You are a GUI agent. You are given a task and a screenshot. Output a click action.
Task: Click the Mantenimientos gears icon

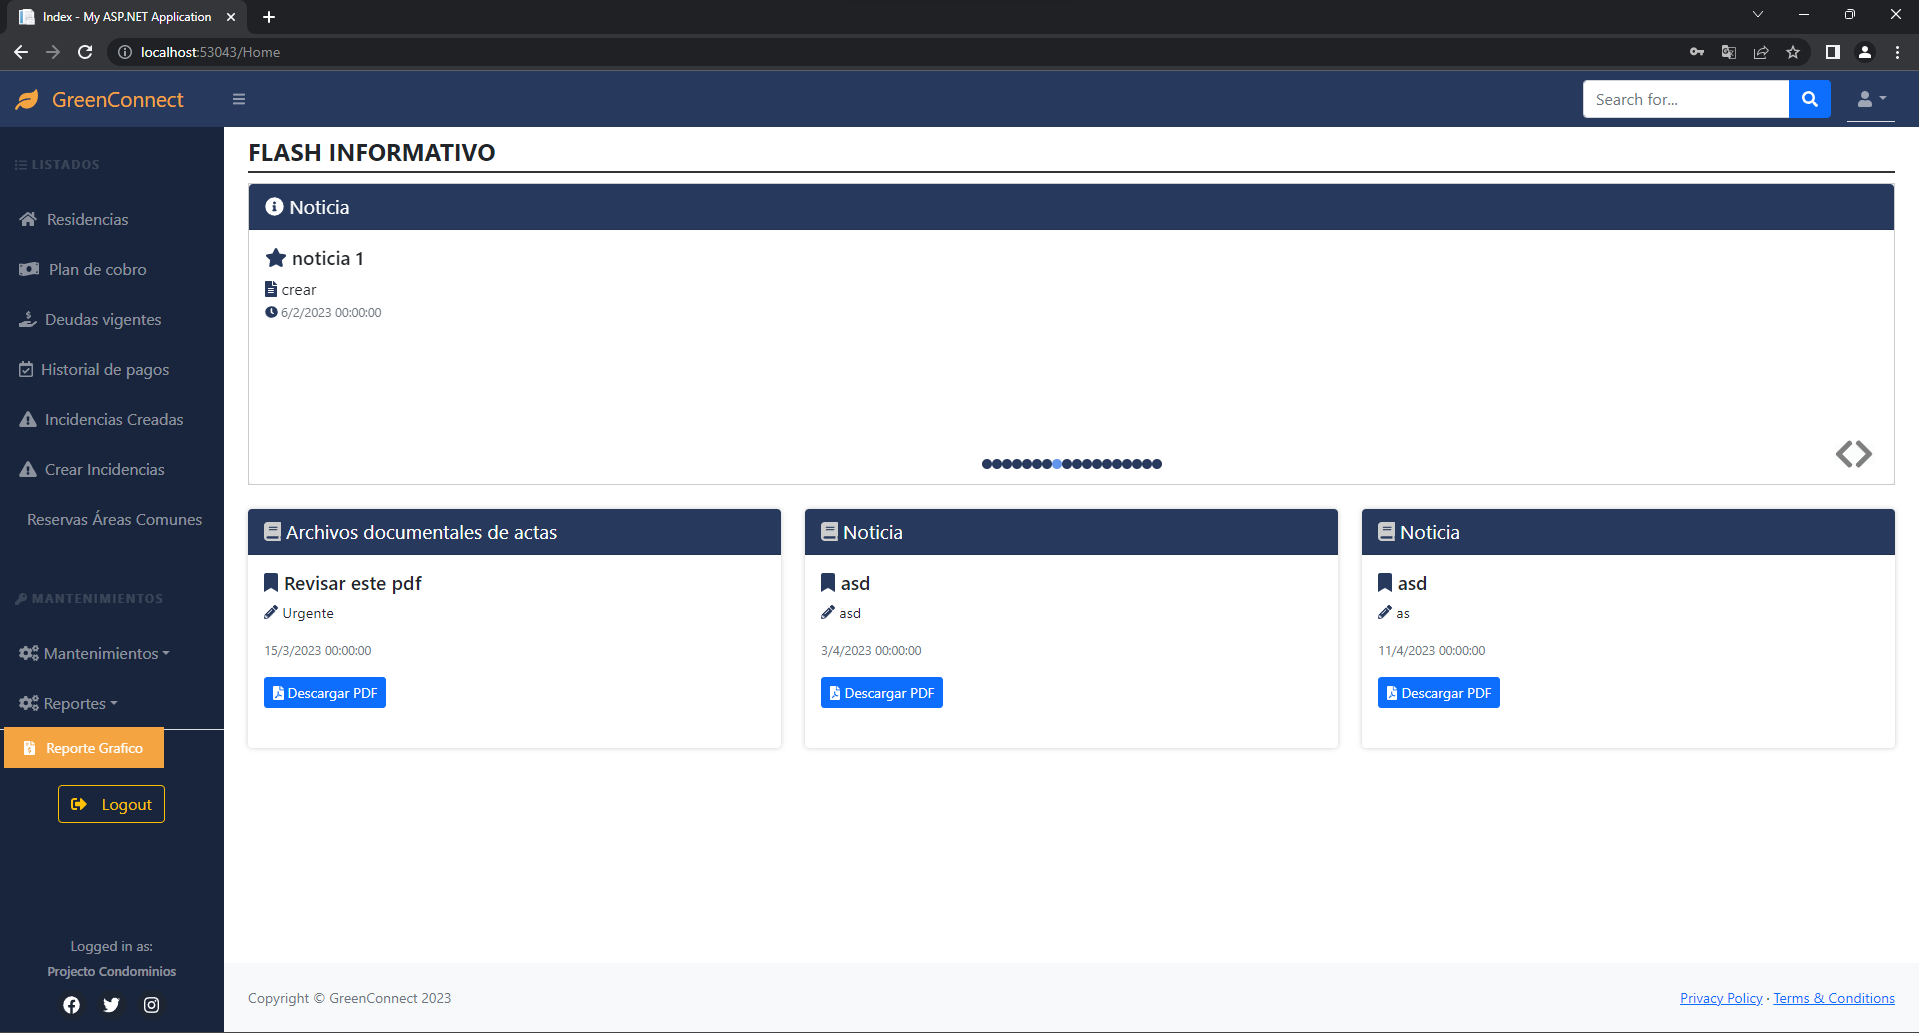[x=28, y=653]
